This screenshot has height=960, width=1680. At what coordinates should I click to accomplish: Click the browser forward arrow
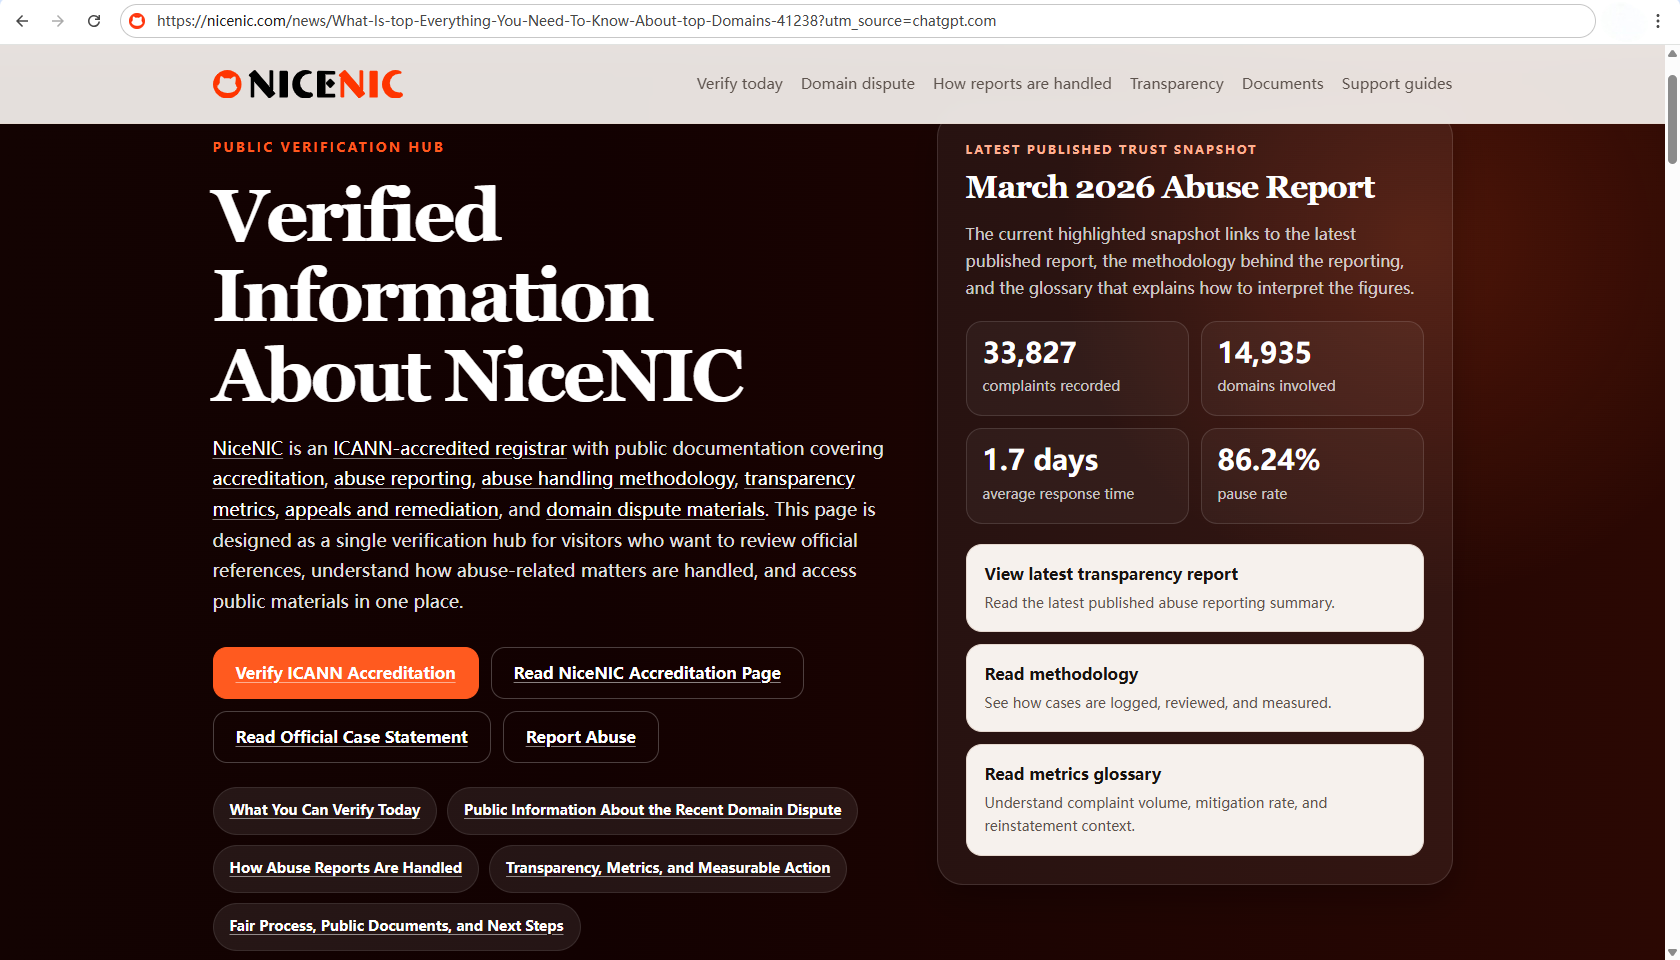point(58,21)
